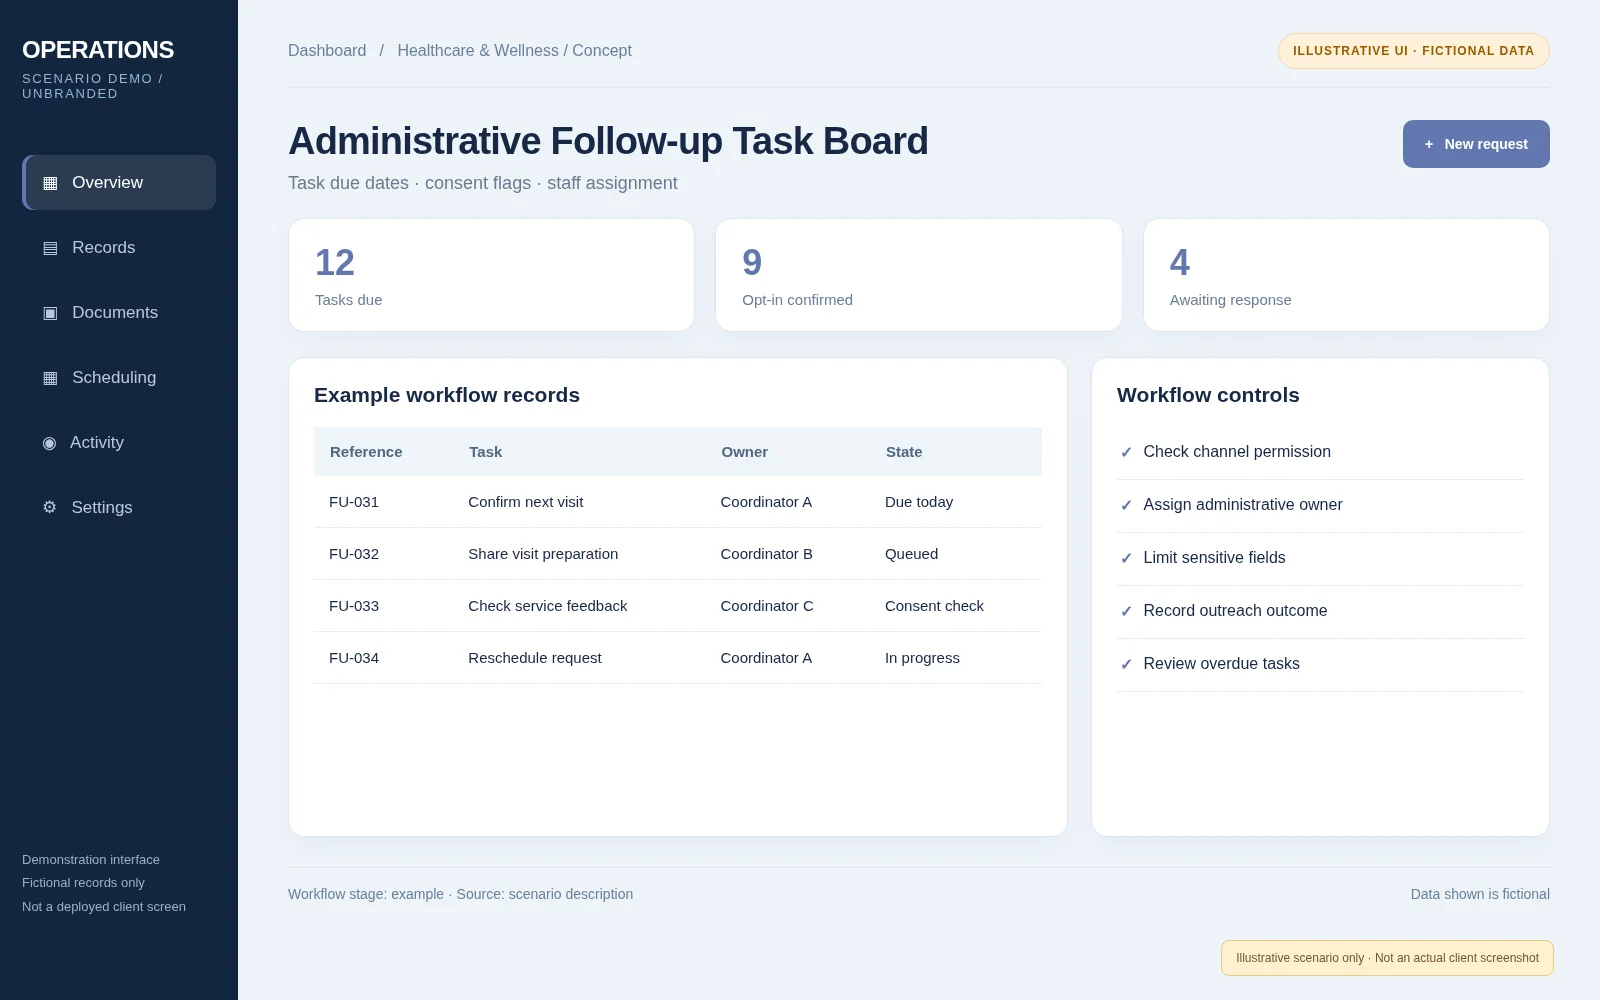
Task: Click the Activity circle icon
Action: point(49,443)
